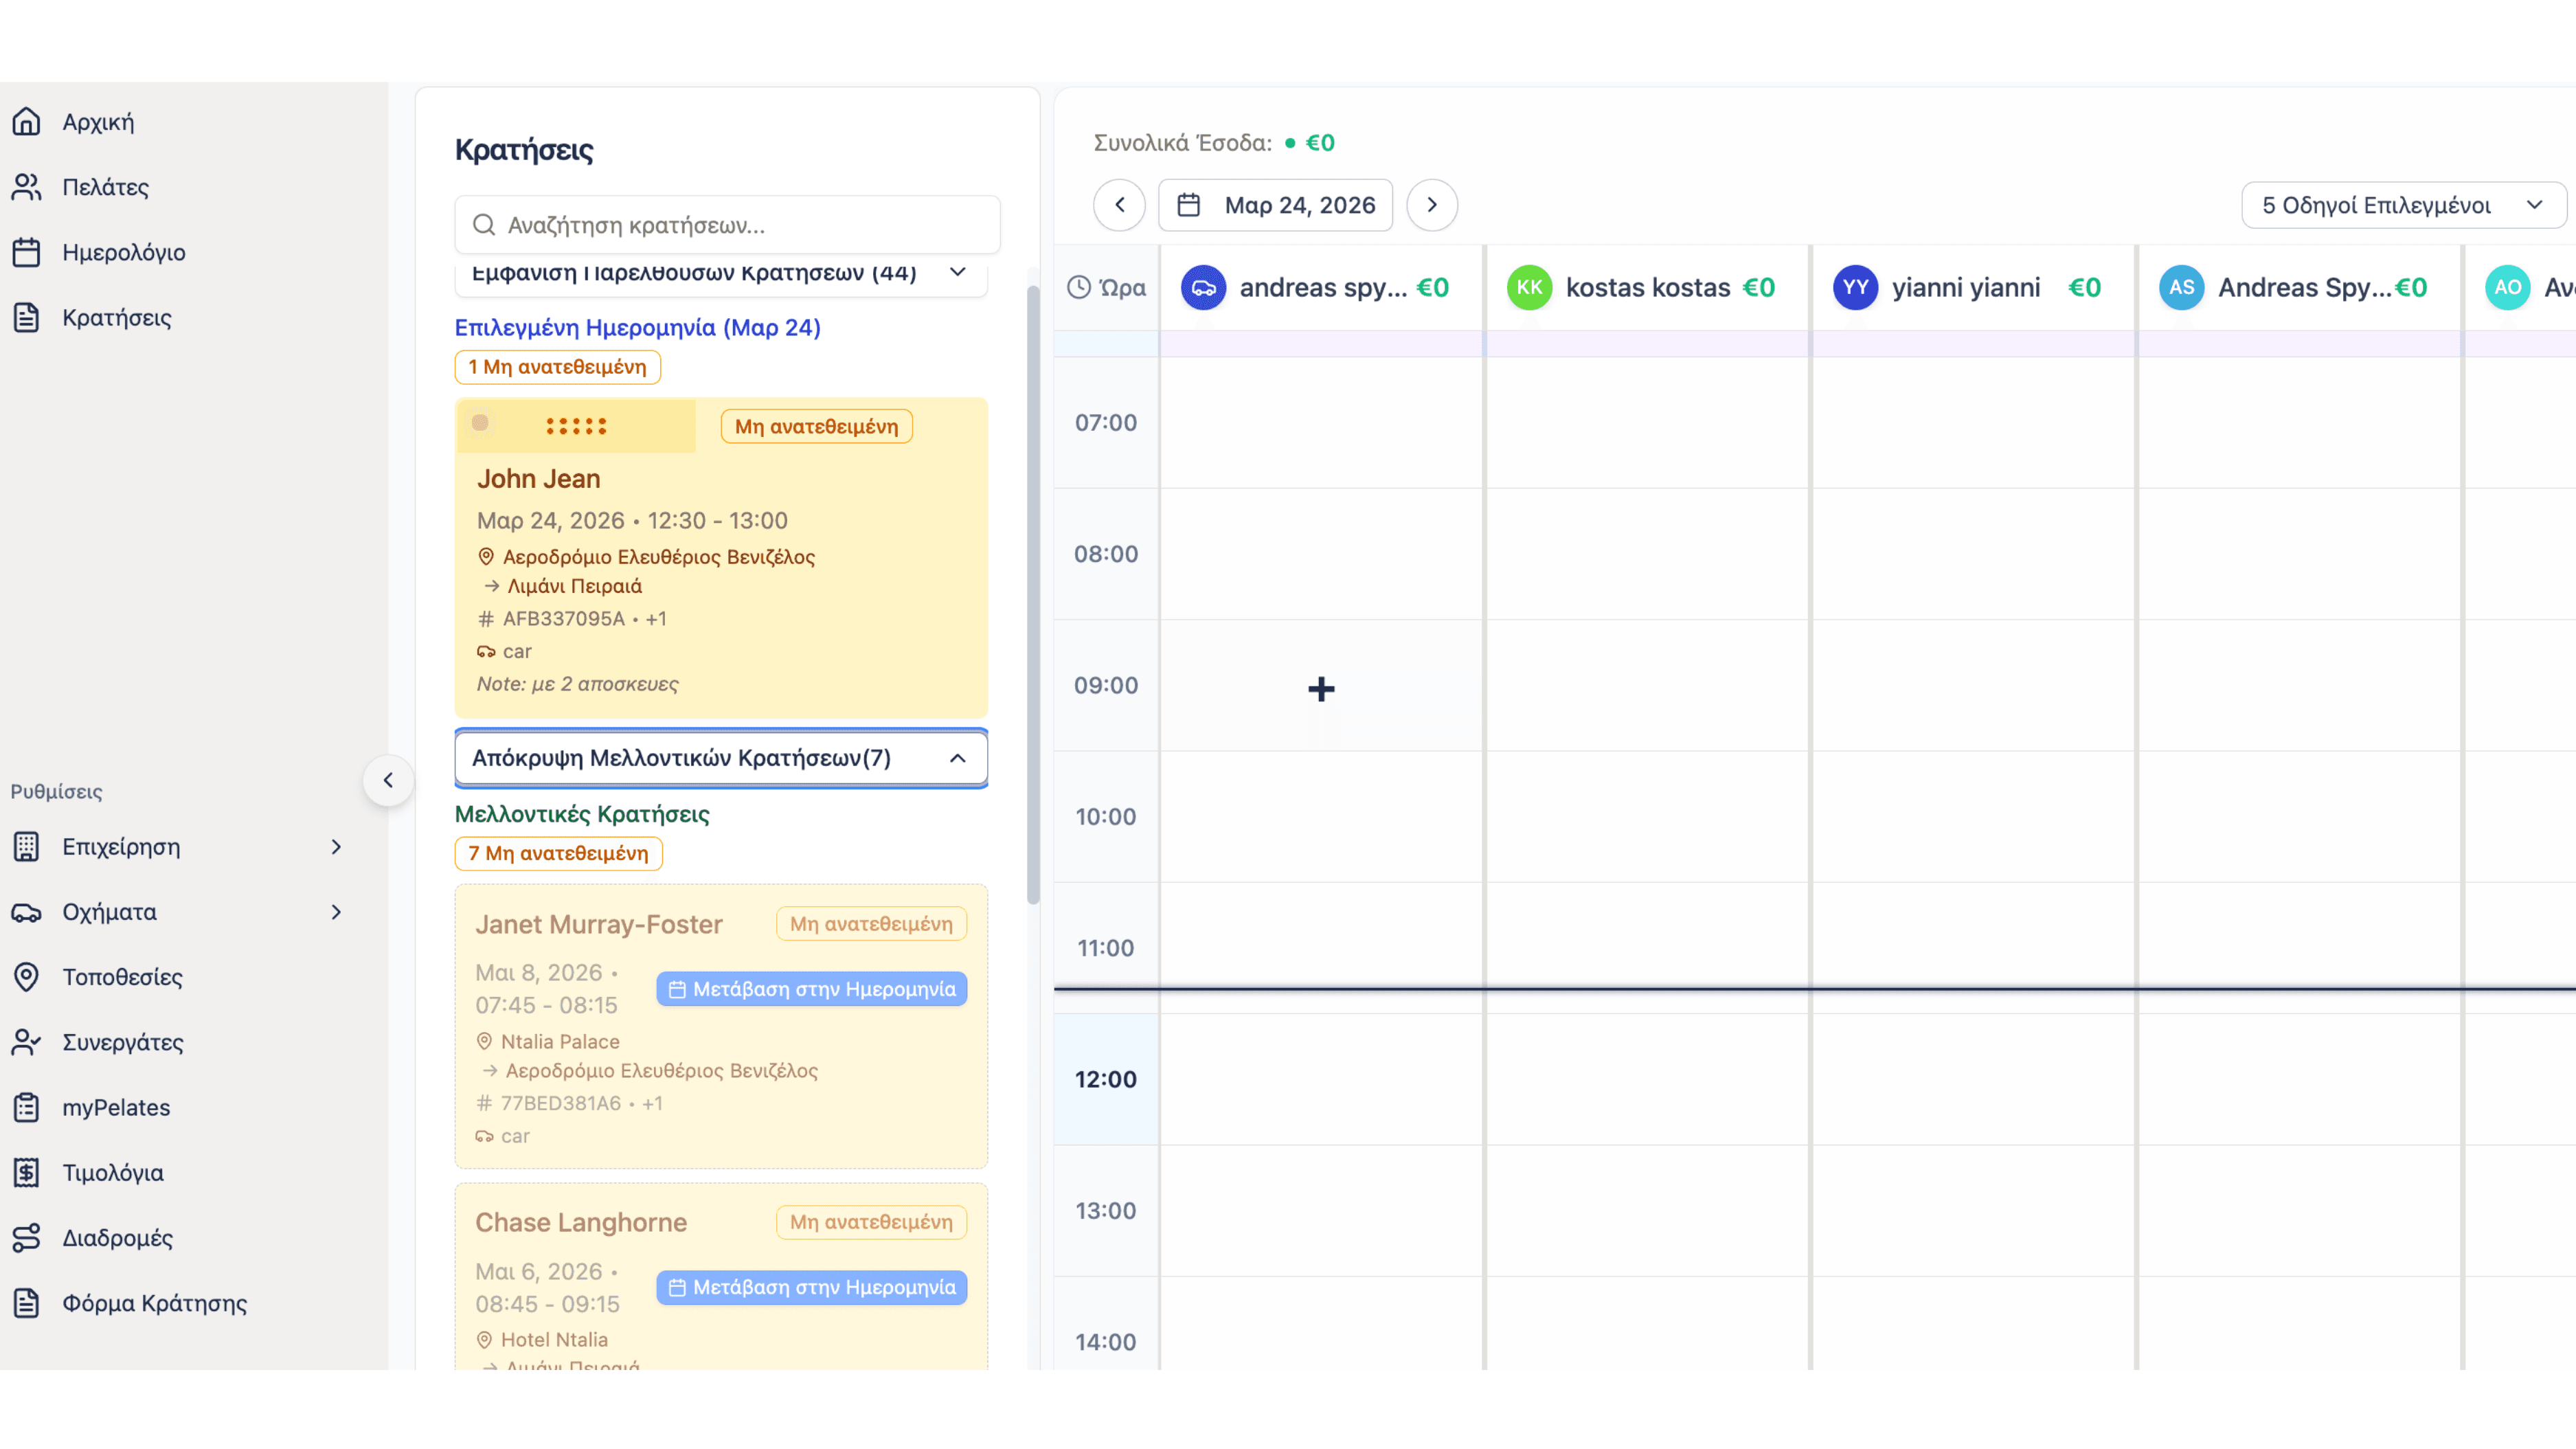Click the Επιχείρηση building icon
Screen dimensions: 2576x1449
26,847
